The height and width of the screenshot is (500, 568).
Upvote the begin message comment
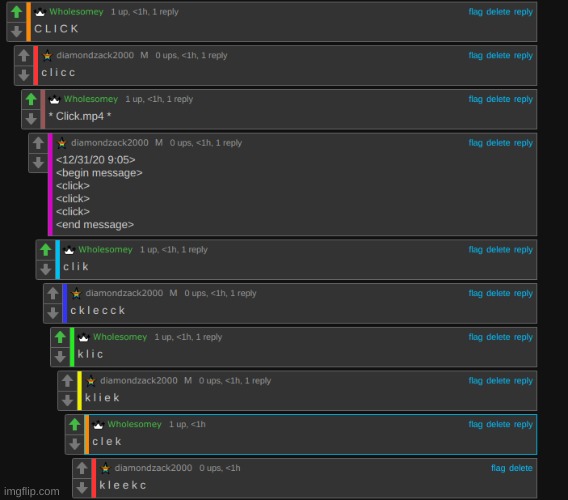(x=38, y=143)
